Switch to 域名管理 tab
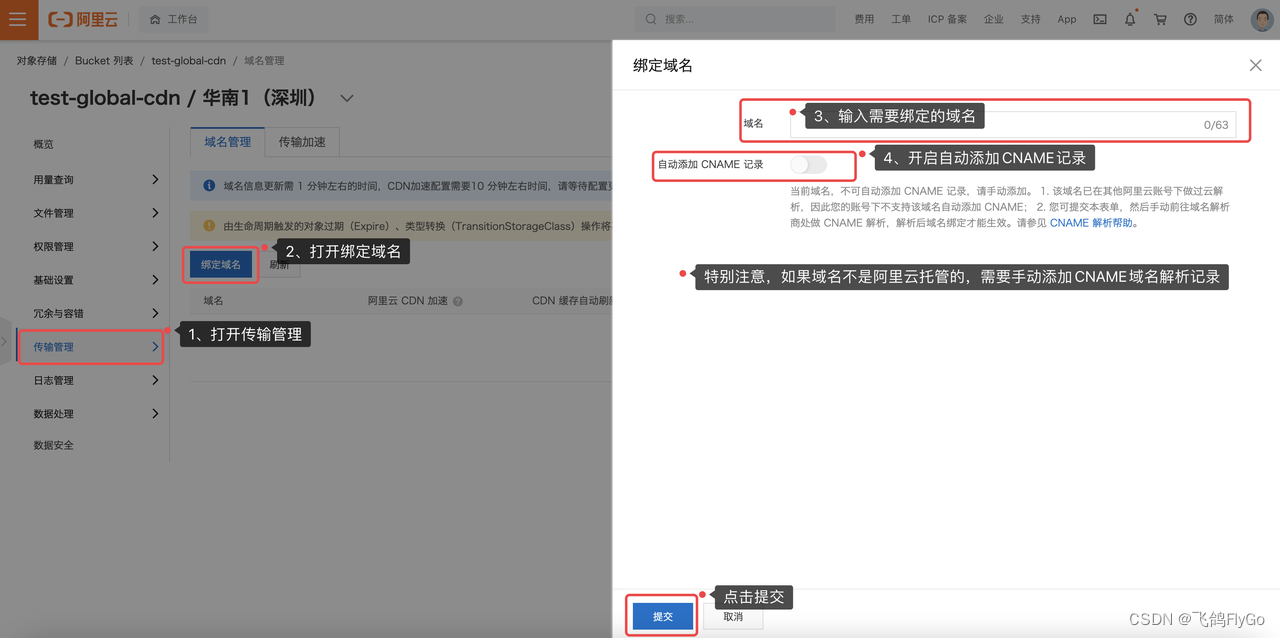 [228, 142]
